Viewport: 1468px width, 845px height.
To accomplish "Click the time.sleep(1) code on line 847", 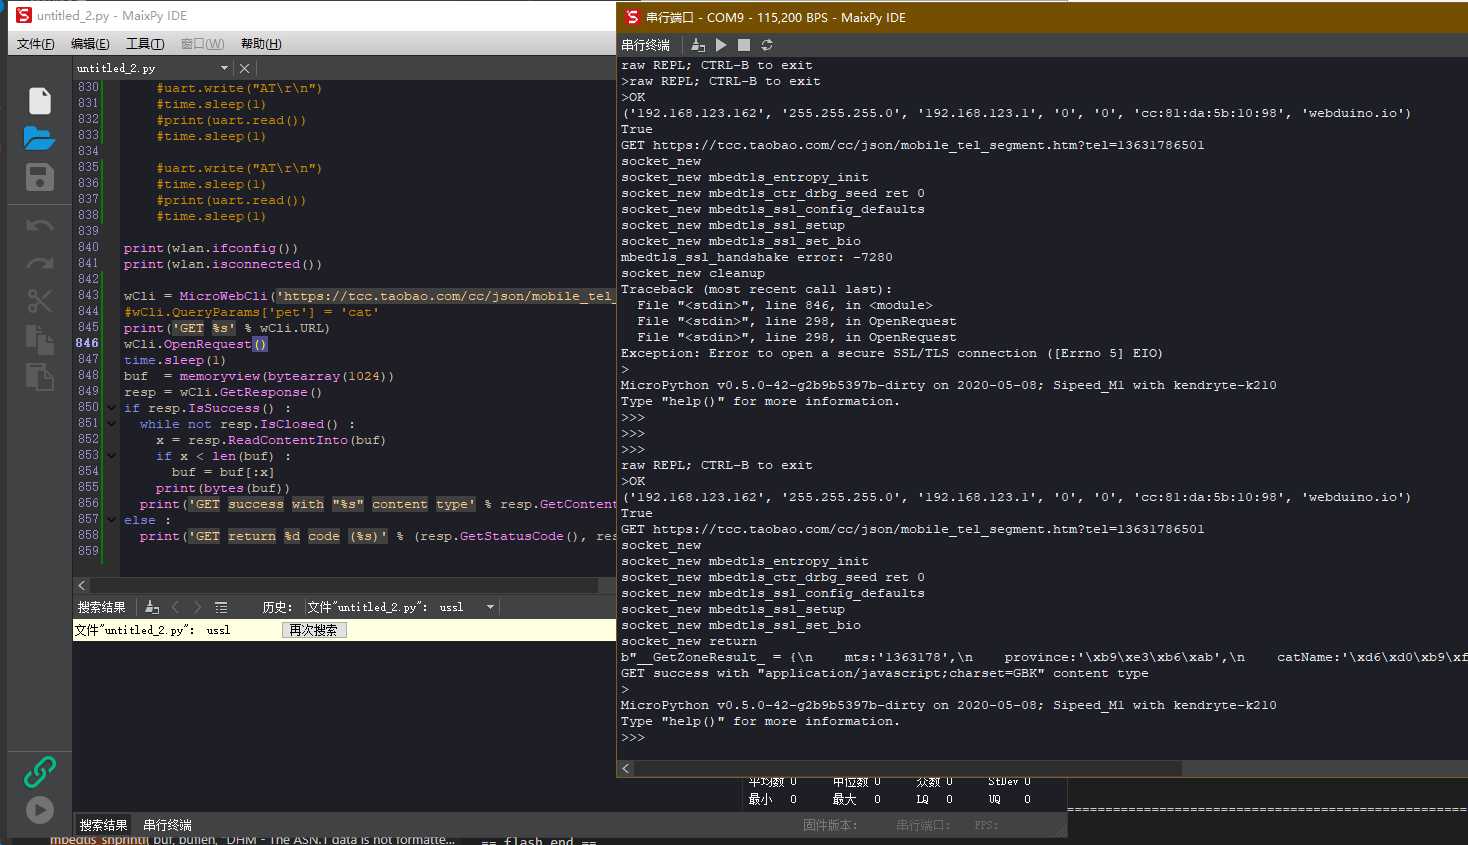I will [175, 360].
